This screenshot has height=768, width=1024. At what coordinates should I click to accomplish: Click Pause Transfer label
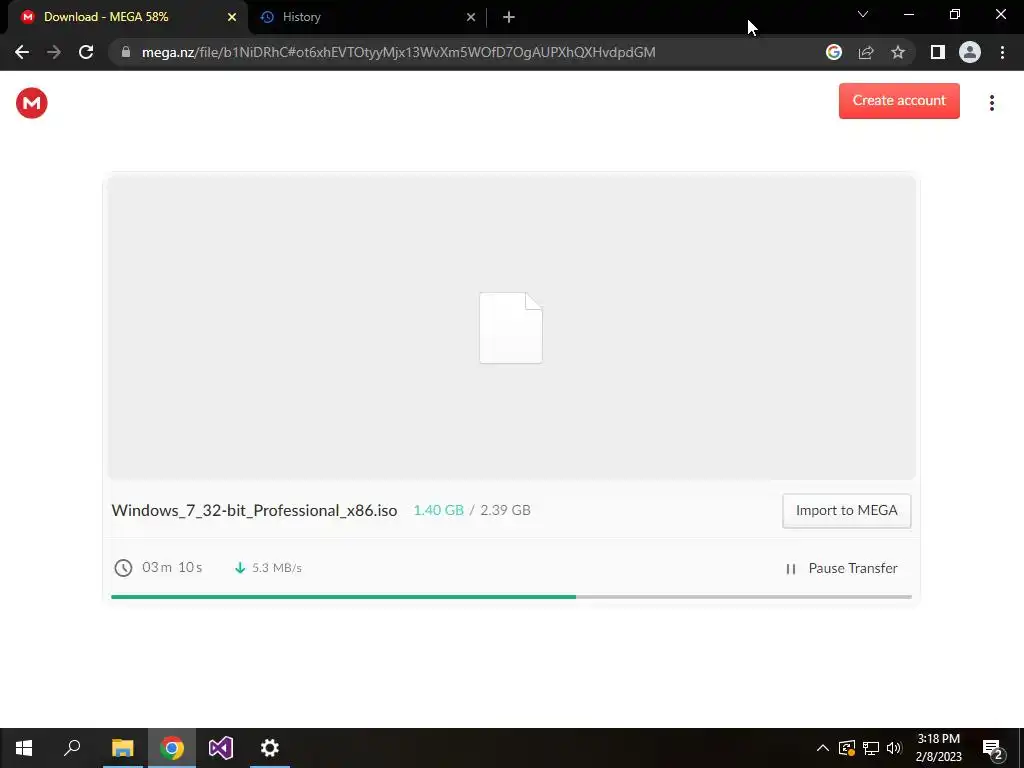tap(853, 568)
